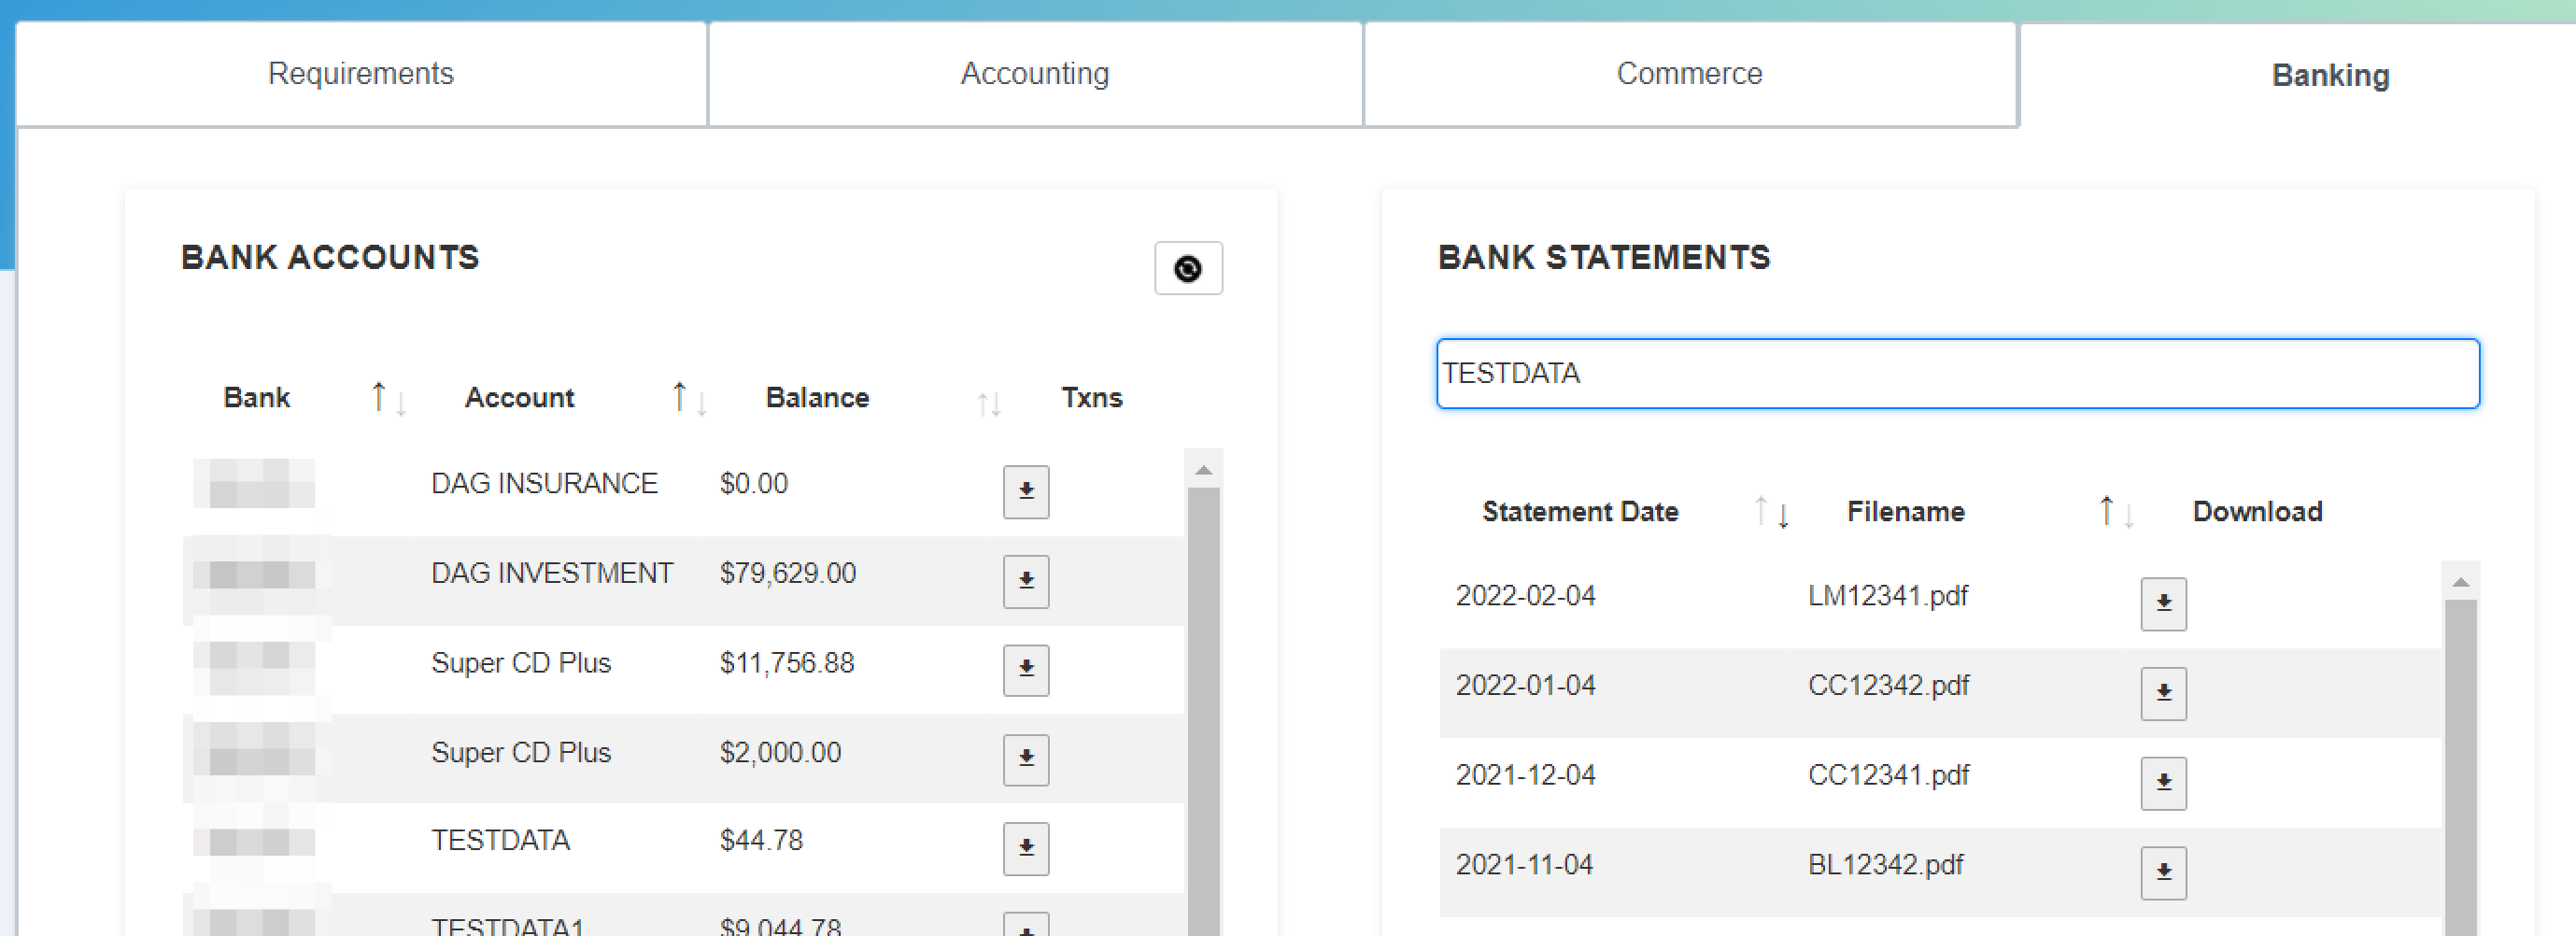
Task: Click the blurred bank logo for DAG INSURANCE
Action: pyautogui.click(x=254, y=483)
